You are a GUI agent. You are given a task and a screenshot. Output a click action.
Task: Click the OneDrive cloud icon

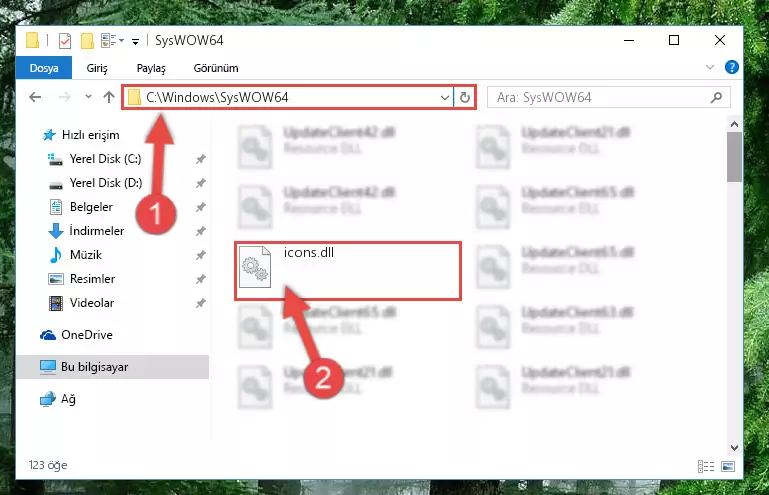48,335
